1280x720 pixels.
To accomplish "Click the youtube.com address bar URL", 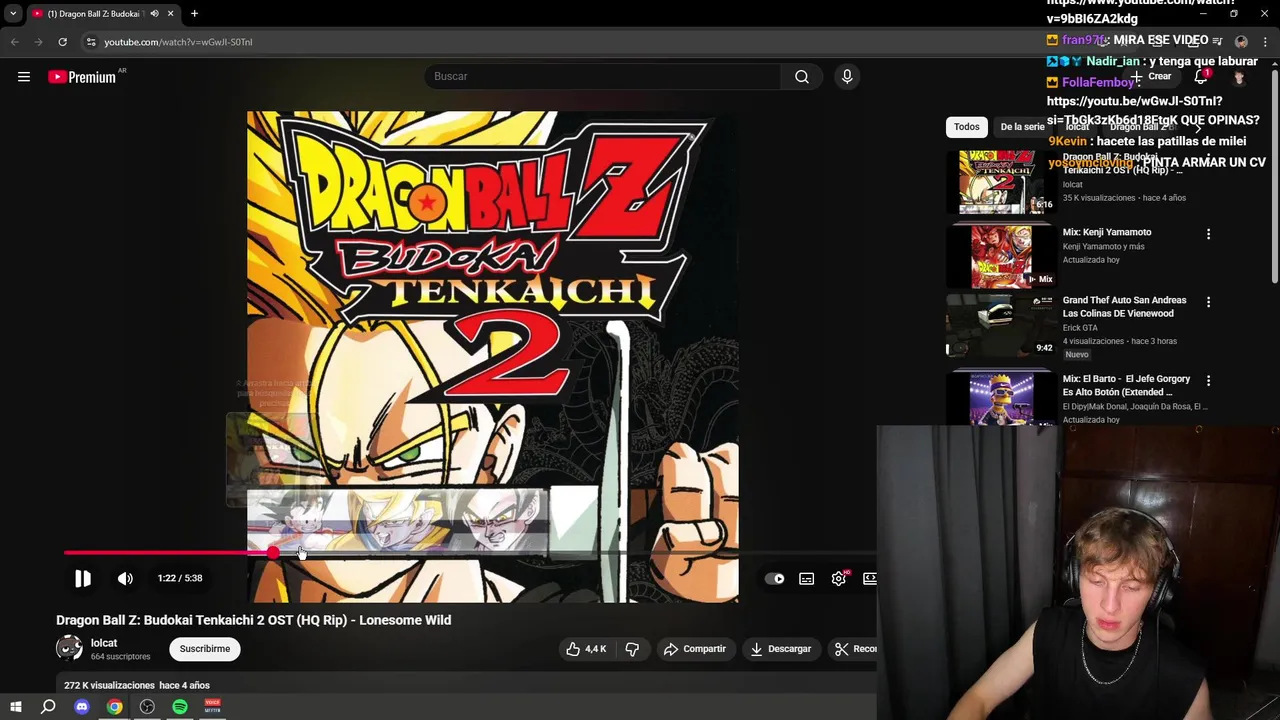I will click(178, 42).
